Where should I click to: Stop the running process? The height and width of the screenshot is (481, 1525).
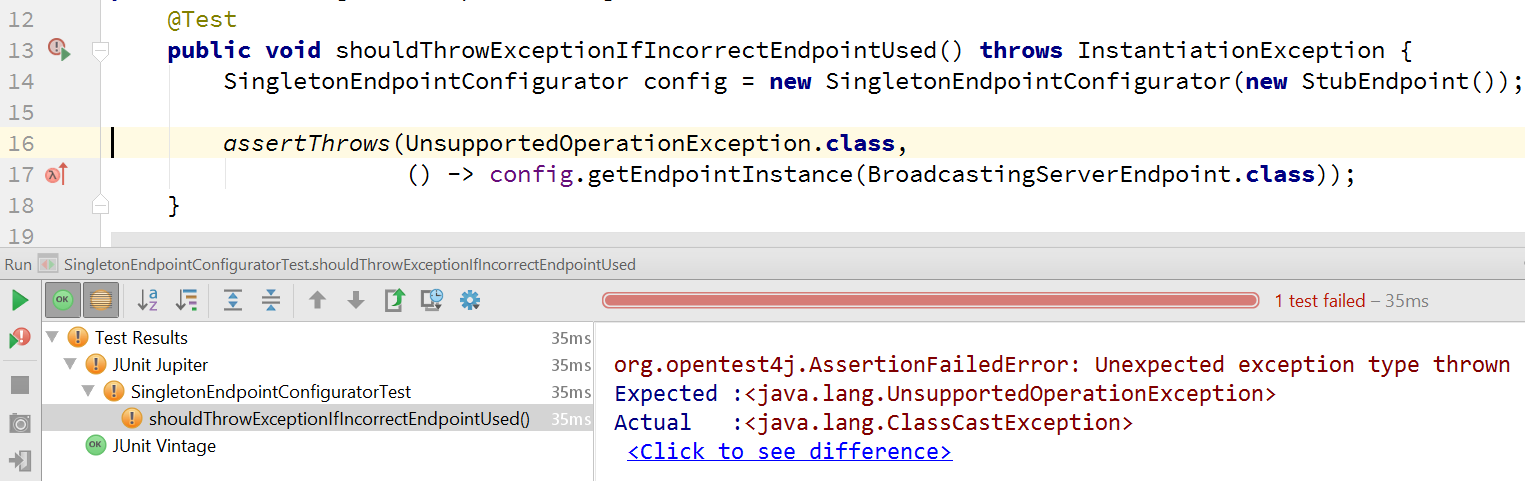pos(19,385)
